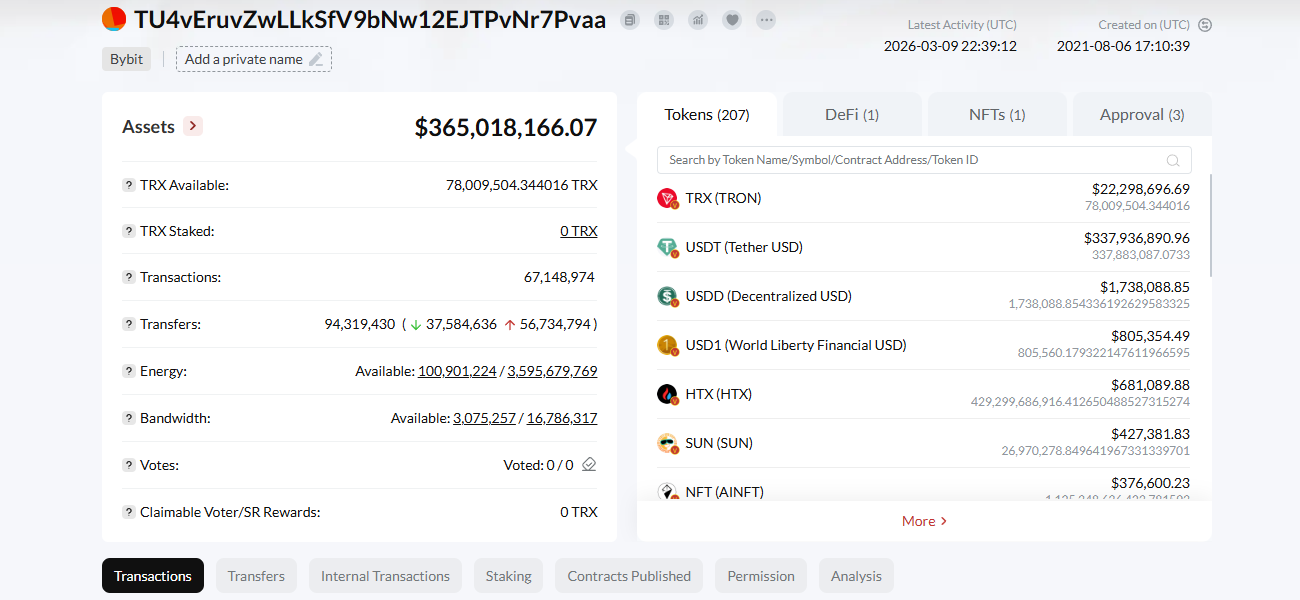The height and width of the screenshot is (600, 1300).
Task: Open the three-dots more options menu
Action: tap(766, 20)
